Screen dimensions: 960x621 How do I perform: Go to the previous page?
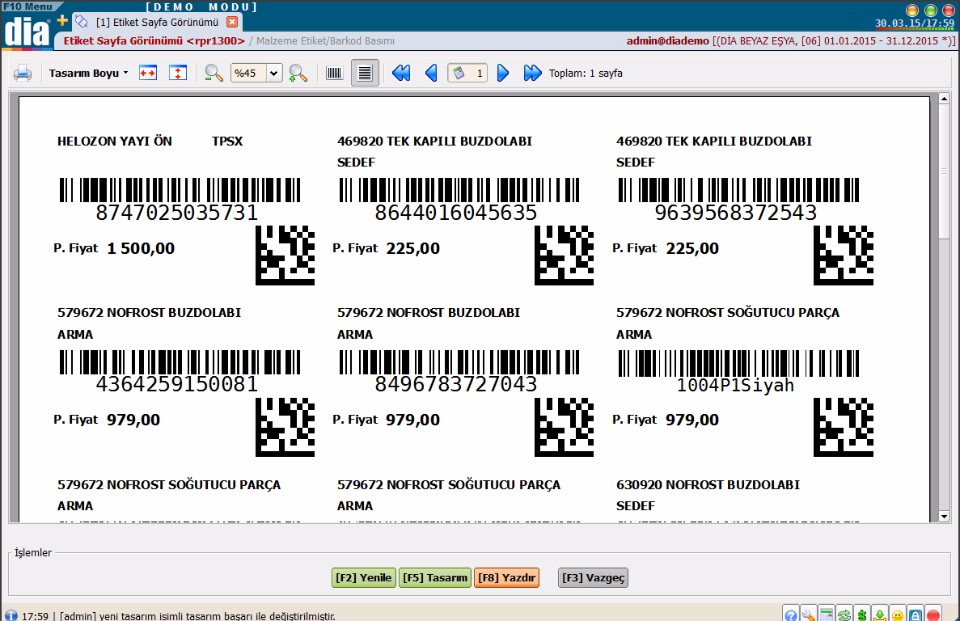[431, 73]
